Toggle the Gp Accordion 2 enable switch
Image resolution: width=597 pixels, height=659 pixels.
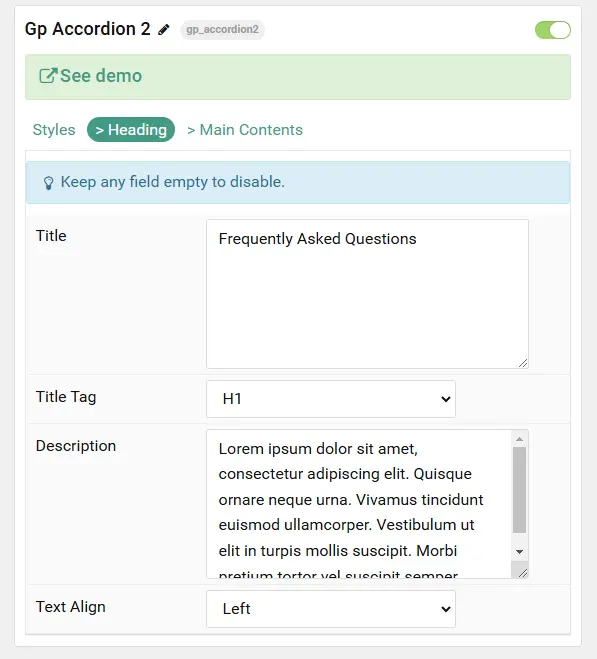point(552,30)
